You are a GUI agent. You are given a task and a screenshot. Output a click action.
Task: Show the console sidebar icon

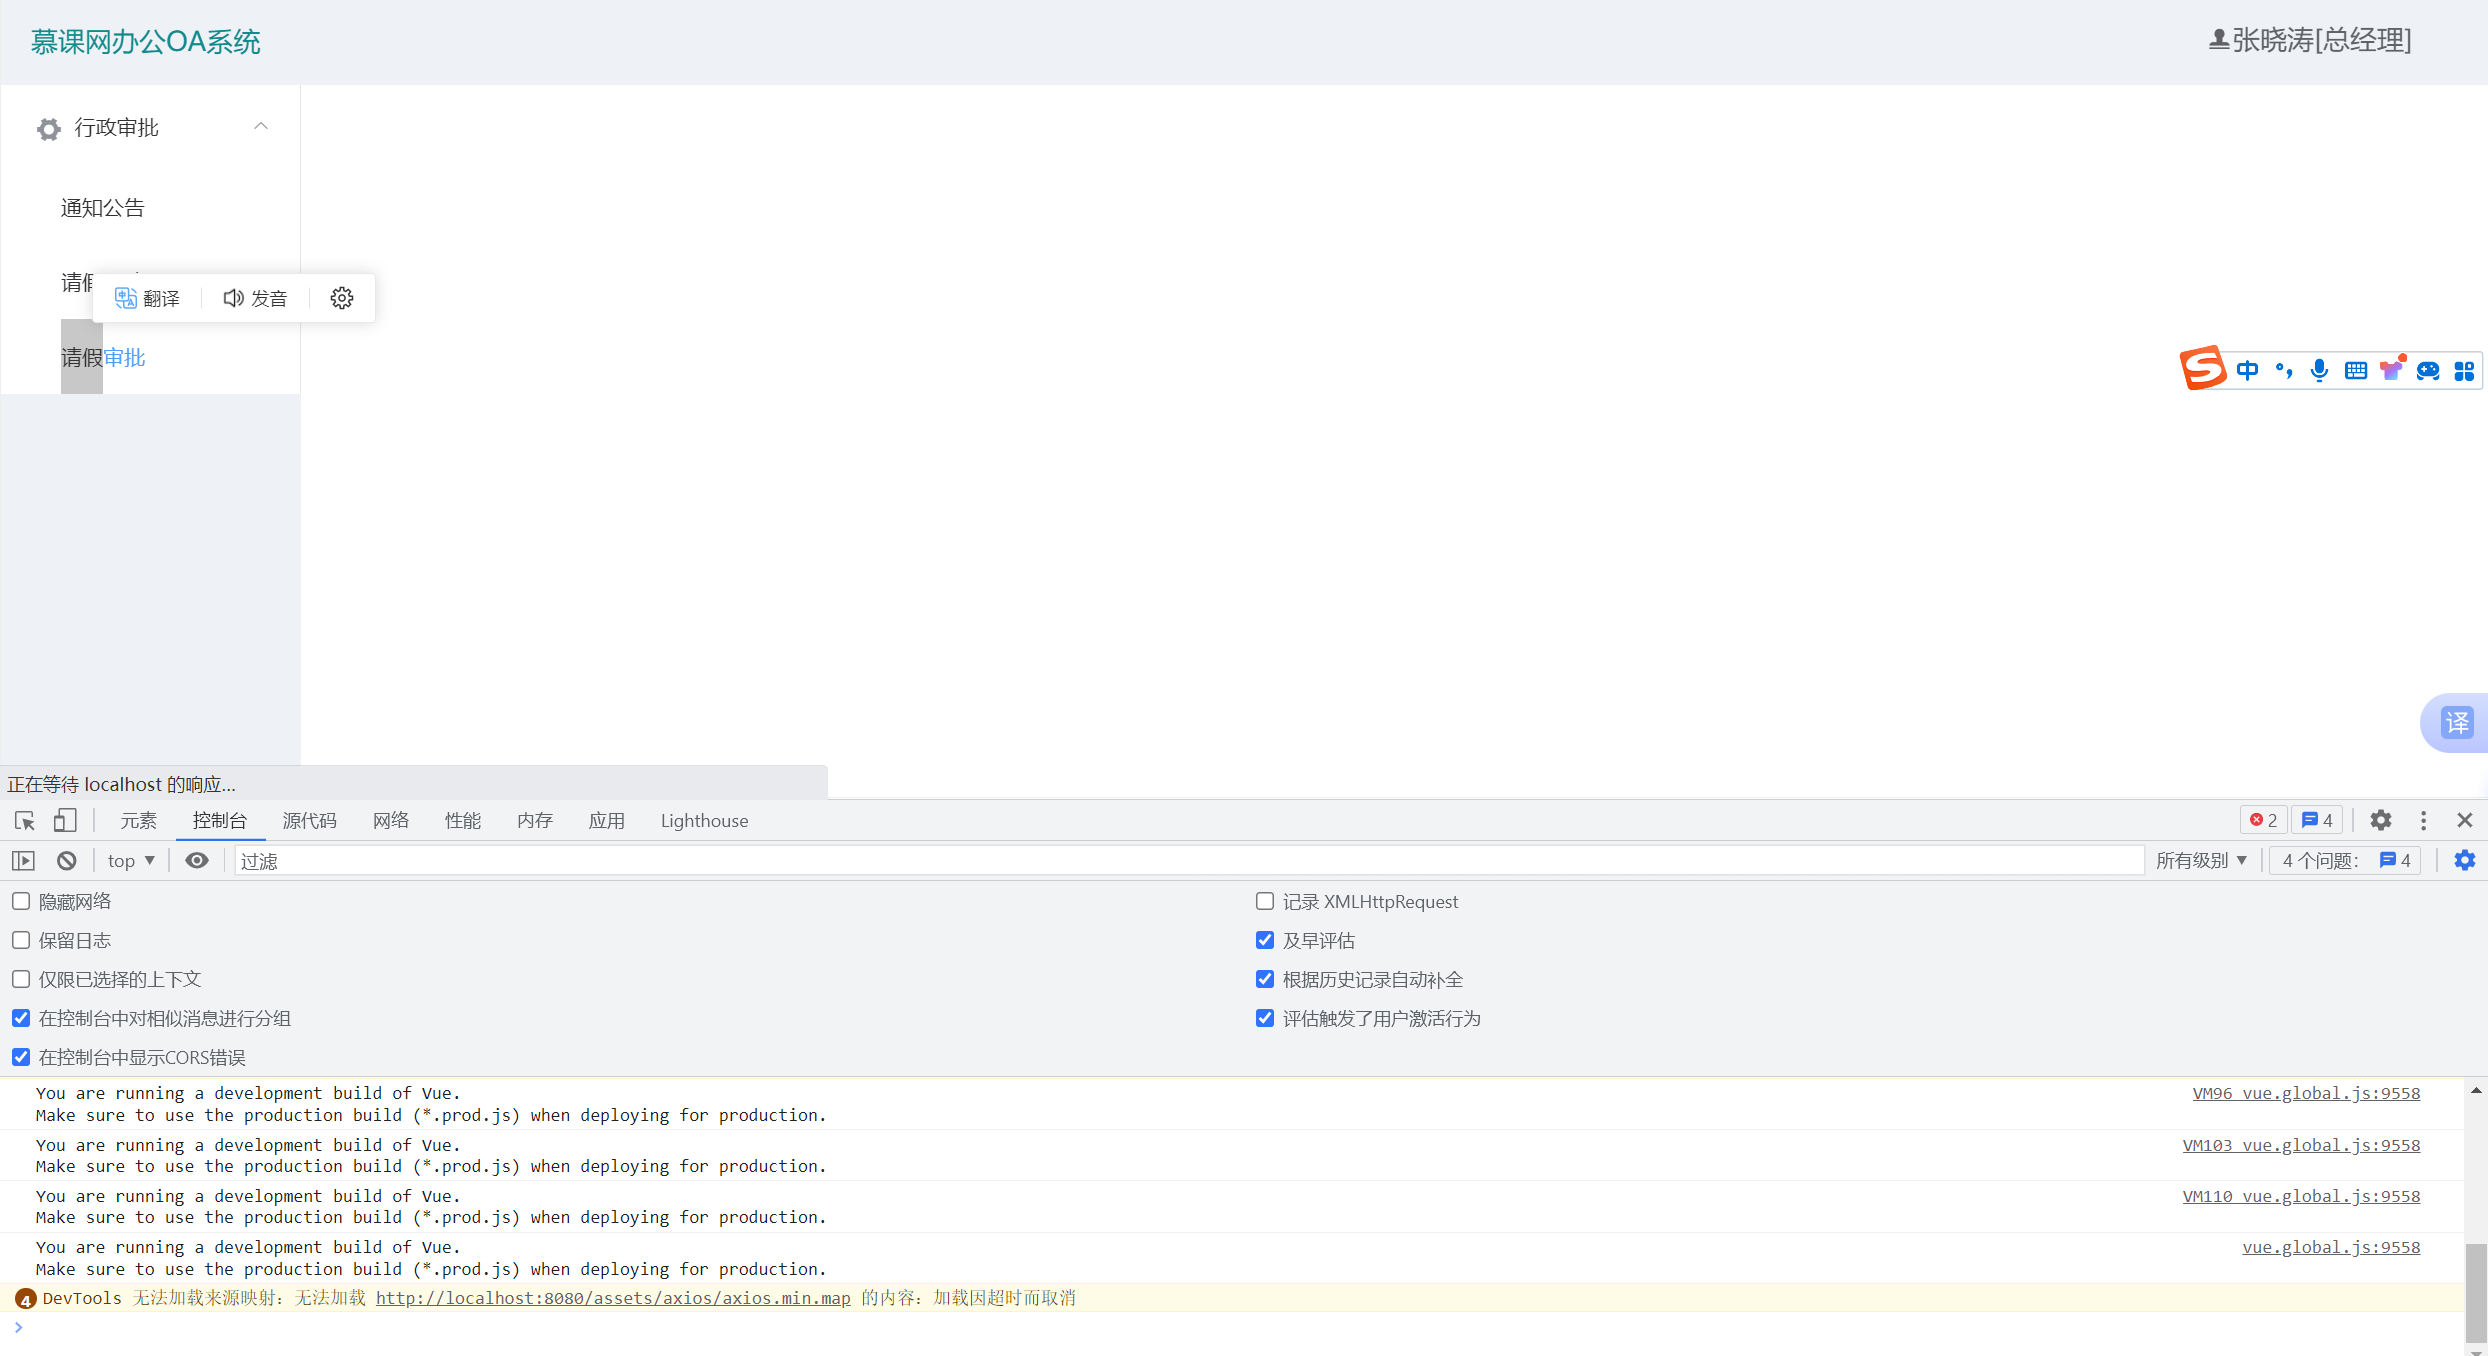click(23, 861)
